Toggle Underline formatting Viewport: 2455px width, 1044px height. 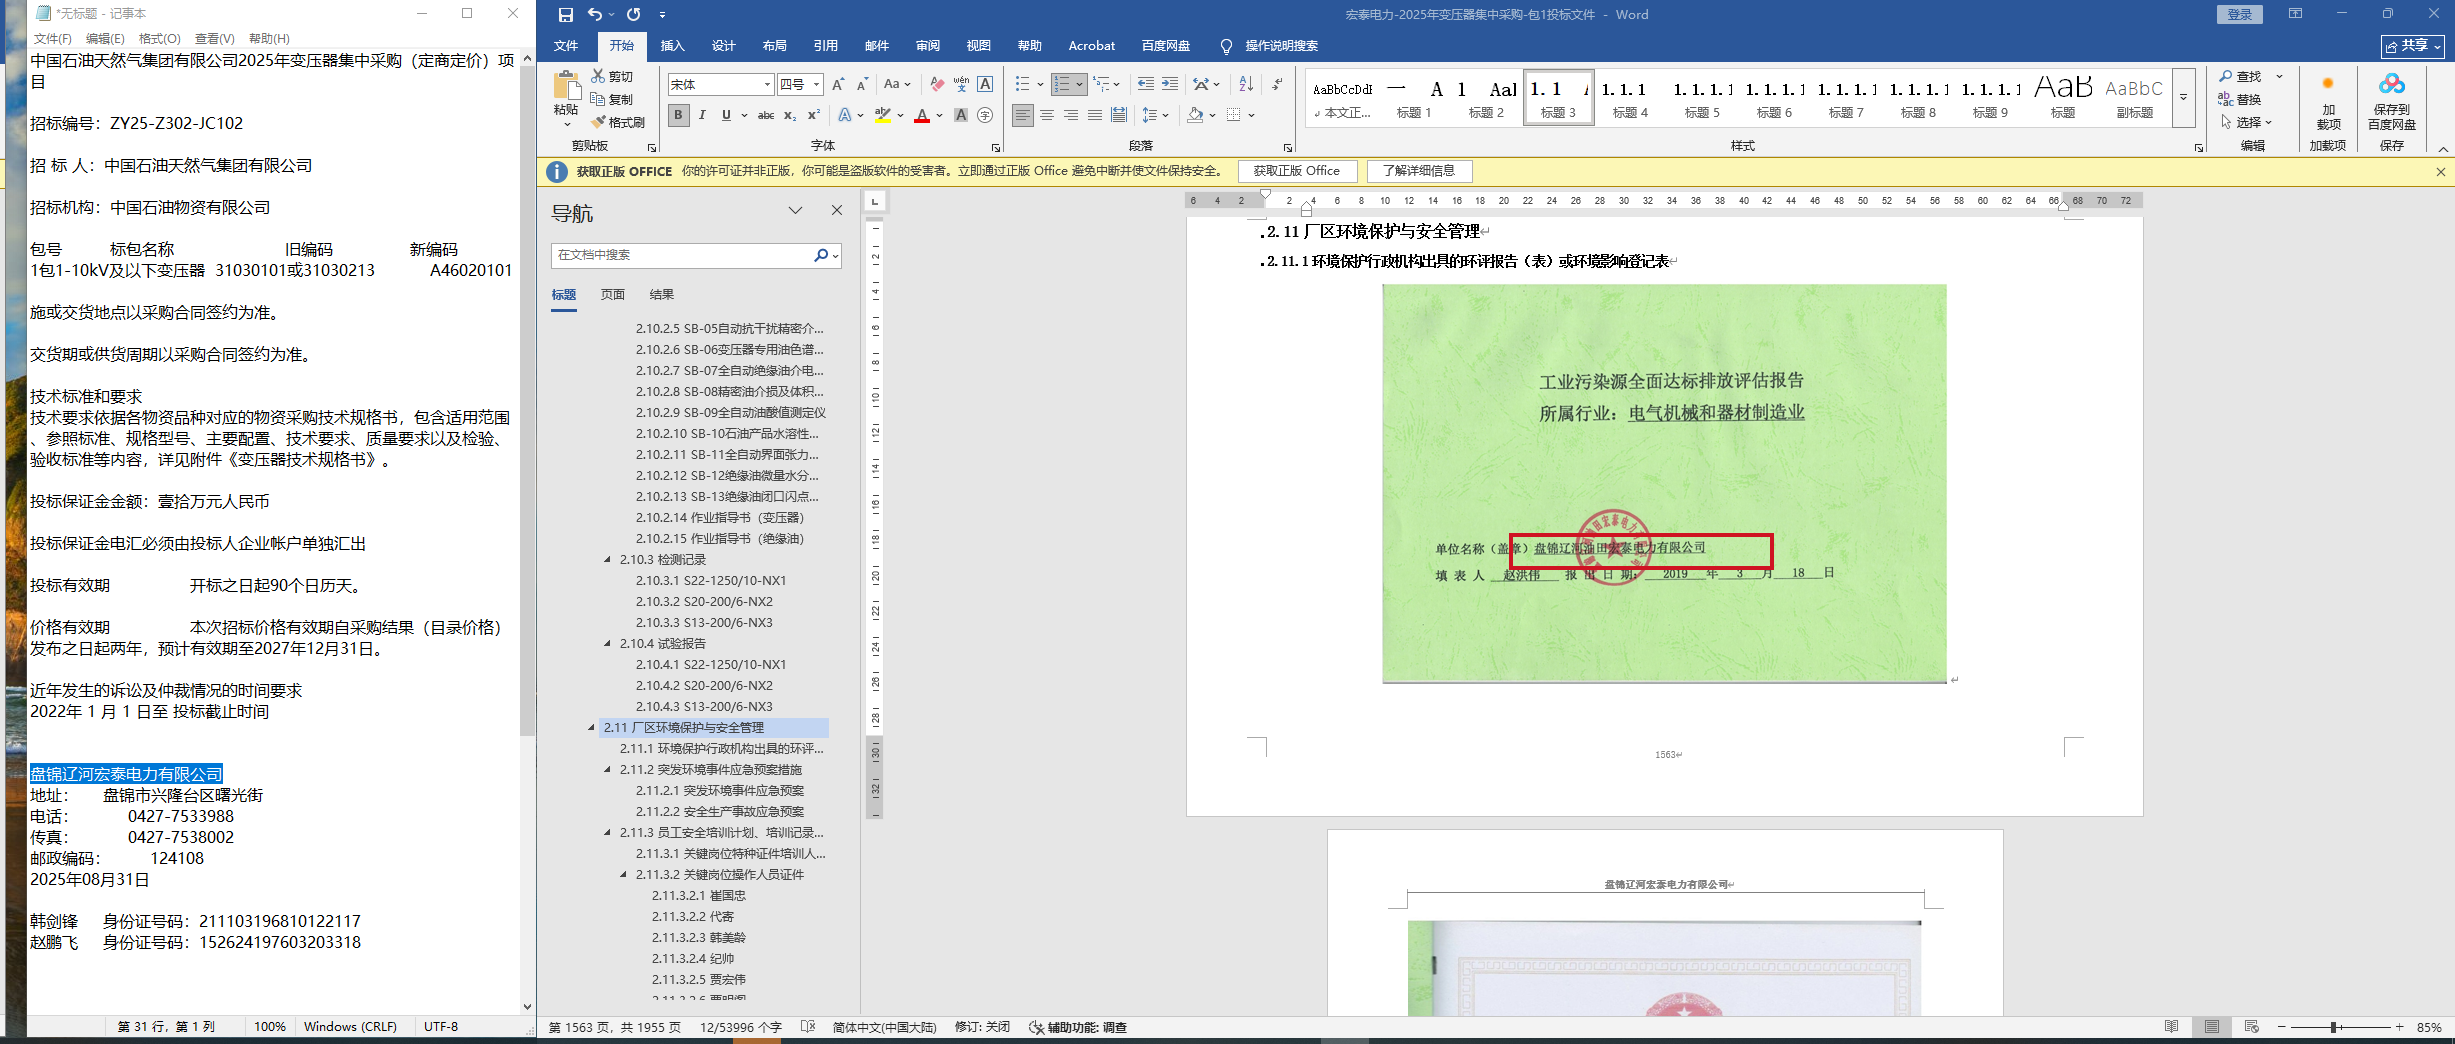click(x=726, y=115)
